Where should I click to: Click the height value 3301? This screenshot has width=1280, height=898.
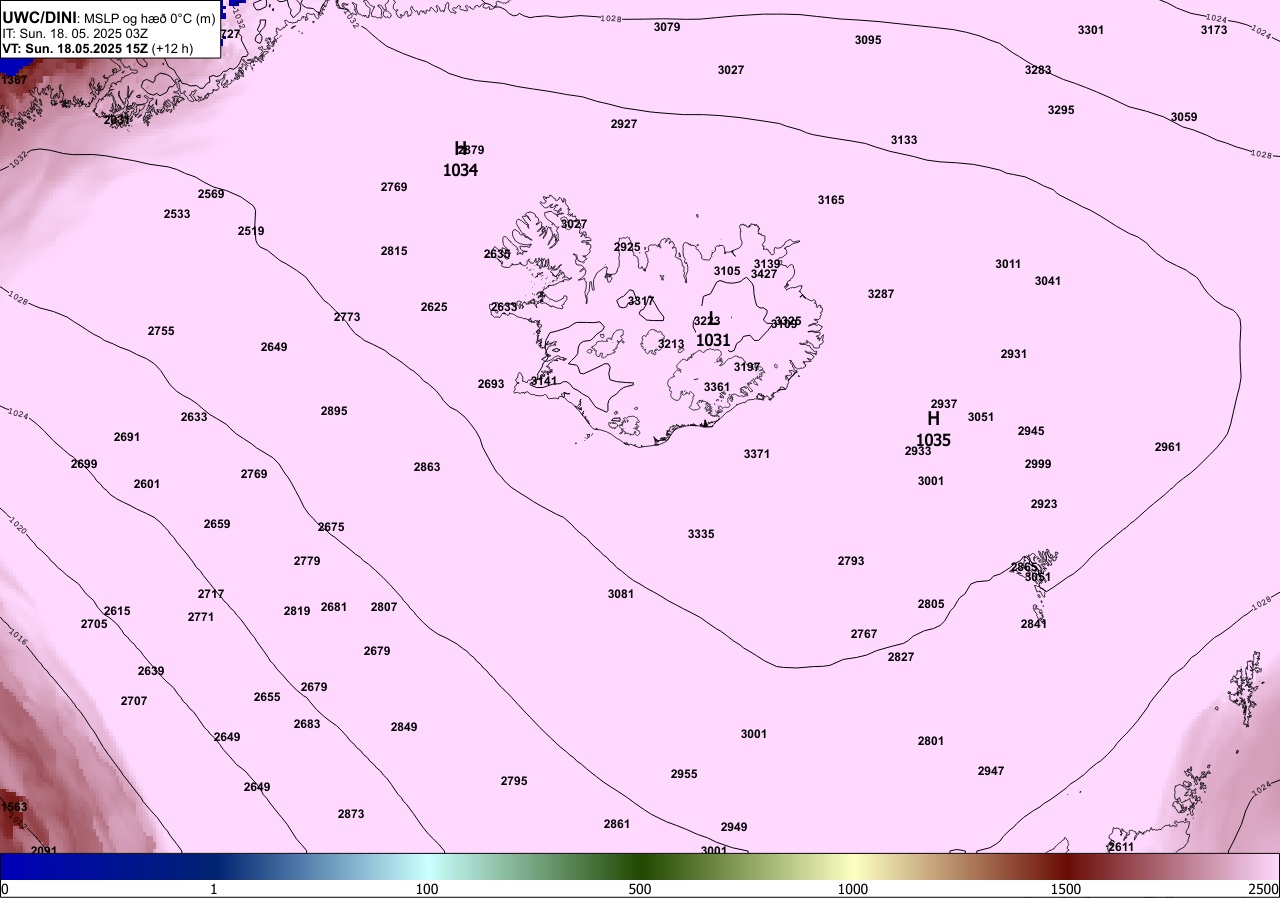(1091, 30)
